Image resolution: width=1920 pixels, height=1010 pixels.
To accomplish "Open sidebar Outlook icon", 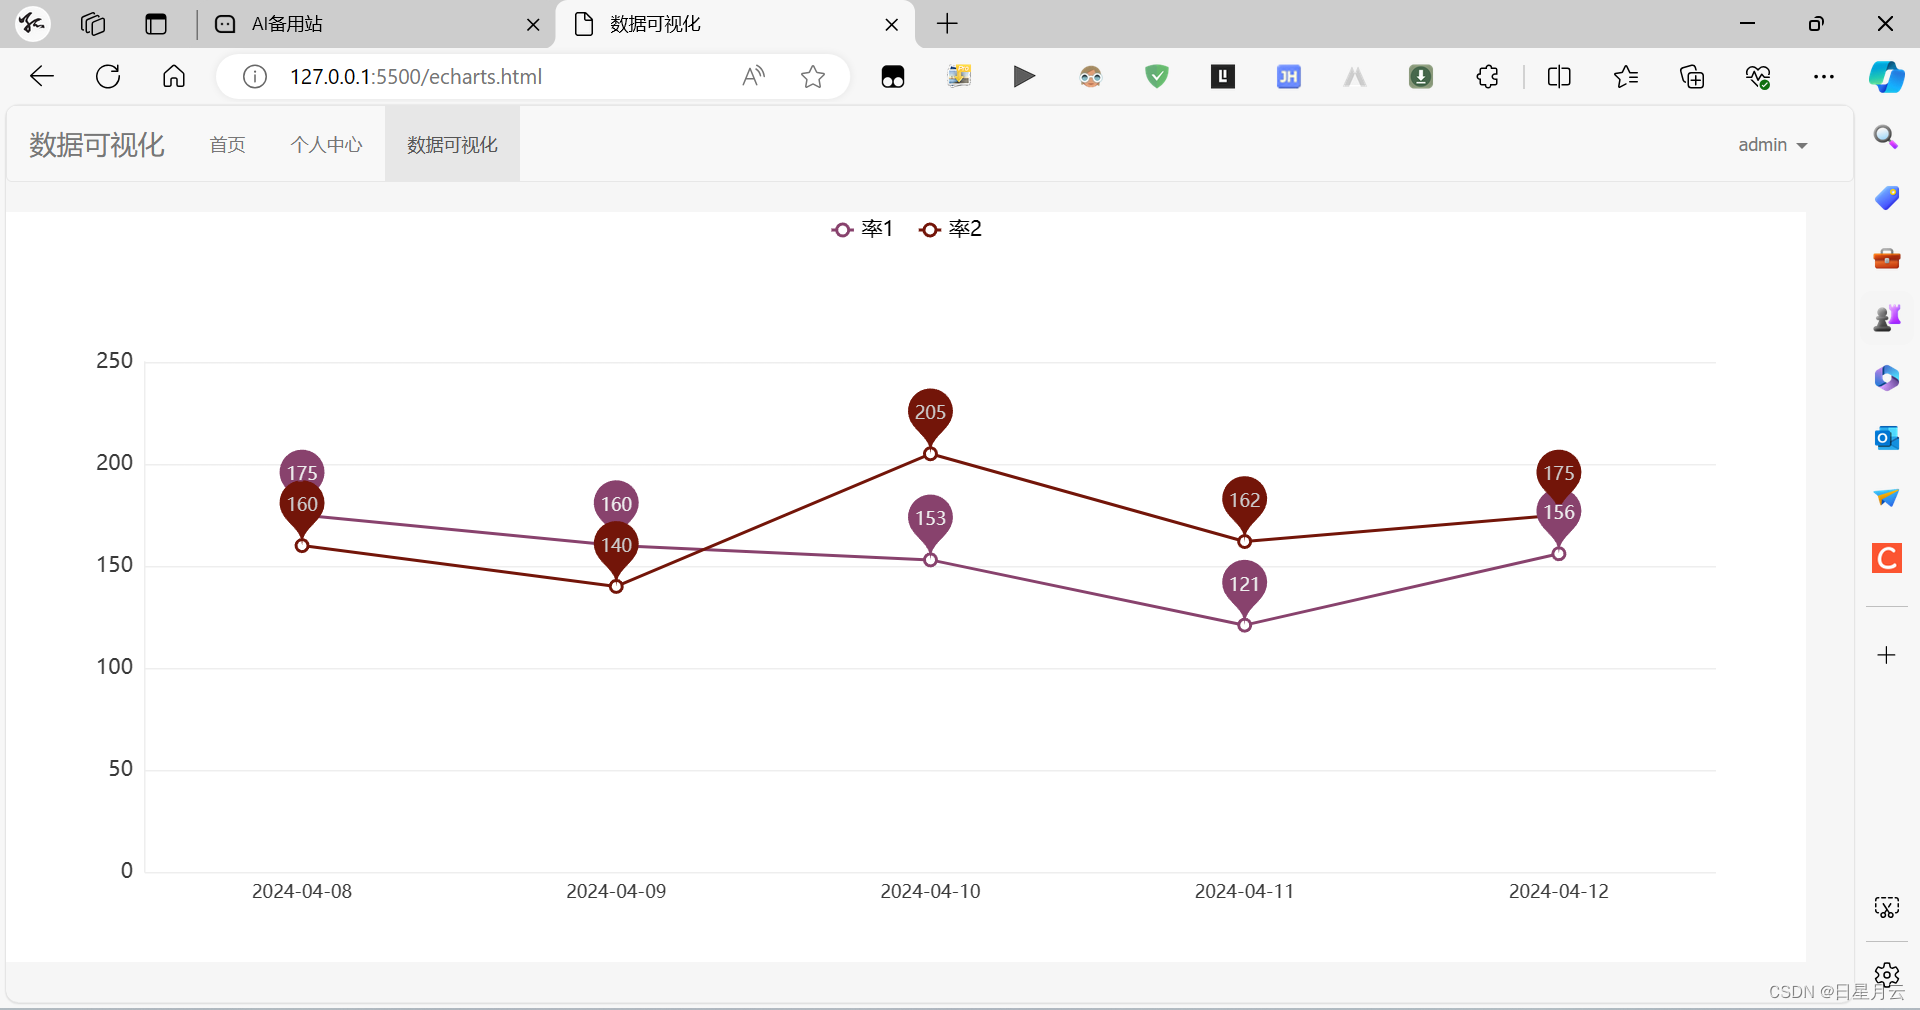I will pyautogui.click(x=1887, y=438).
